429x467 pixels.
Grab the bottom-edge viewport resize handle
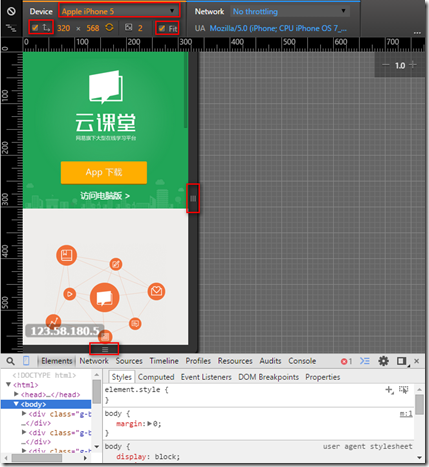105,349
